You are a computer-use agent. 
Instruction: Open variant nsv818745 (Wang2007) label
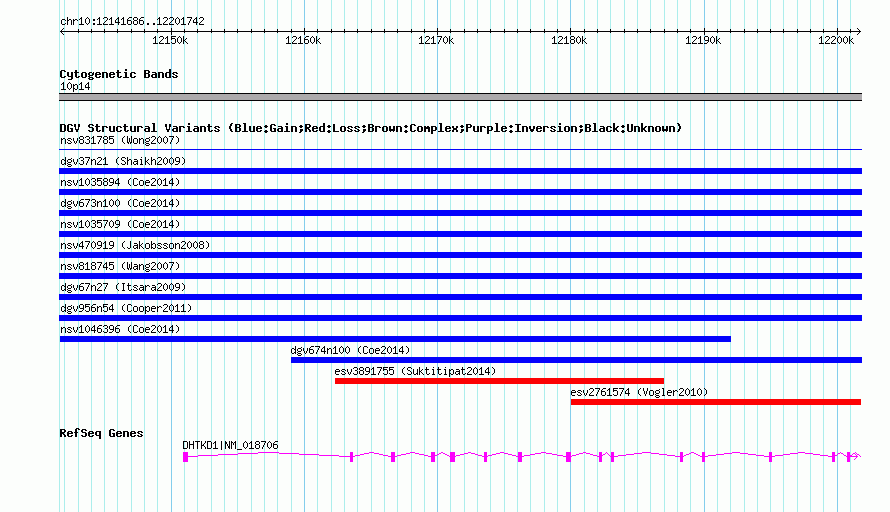pyautogui.click(x=120, y=266)
